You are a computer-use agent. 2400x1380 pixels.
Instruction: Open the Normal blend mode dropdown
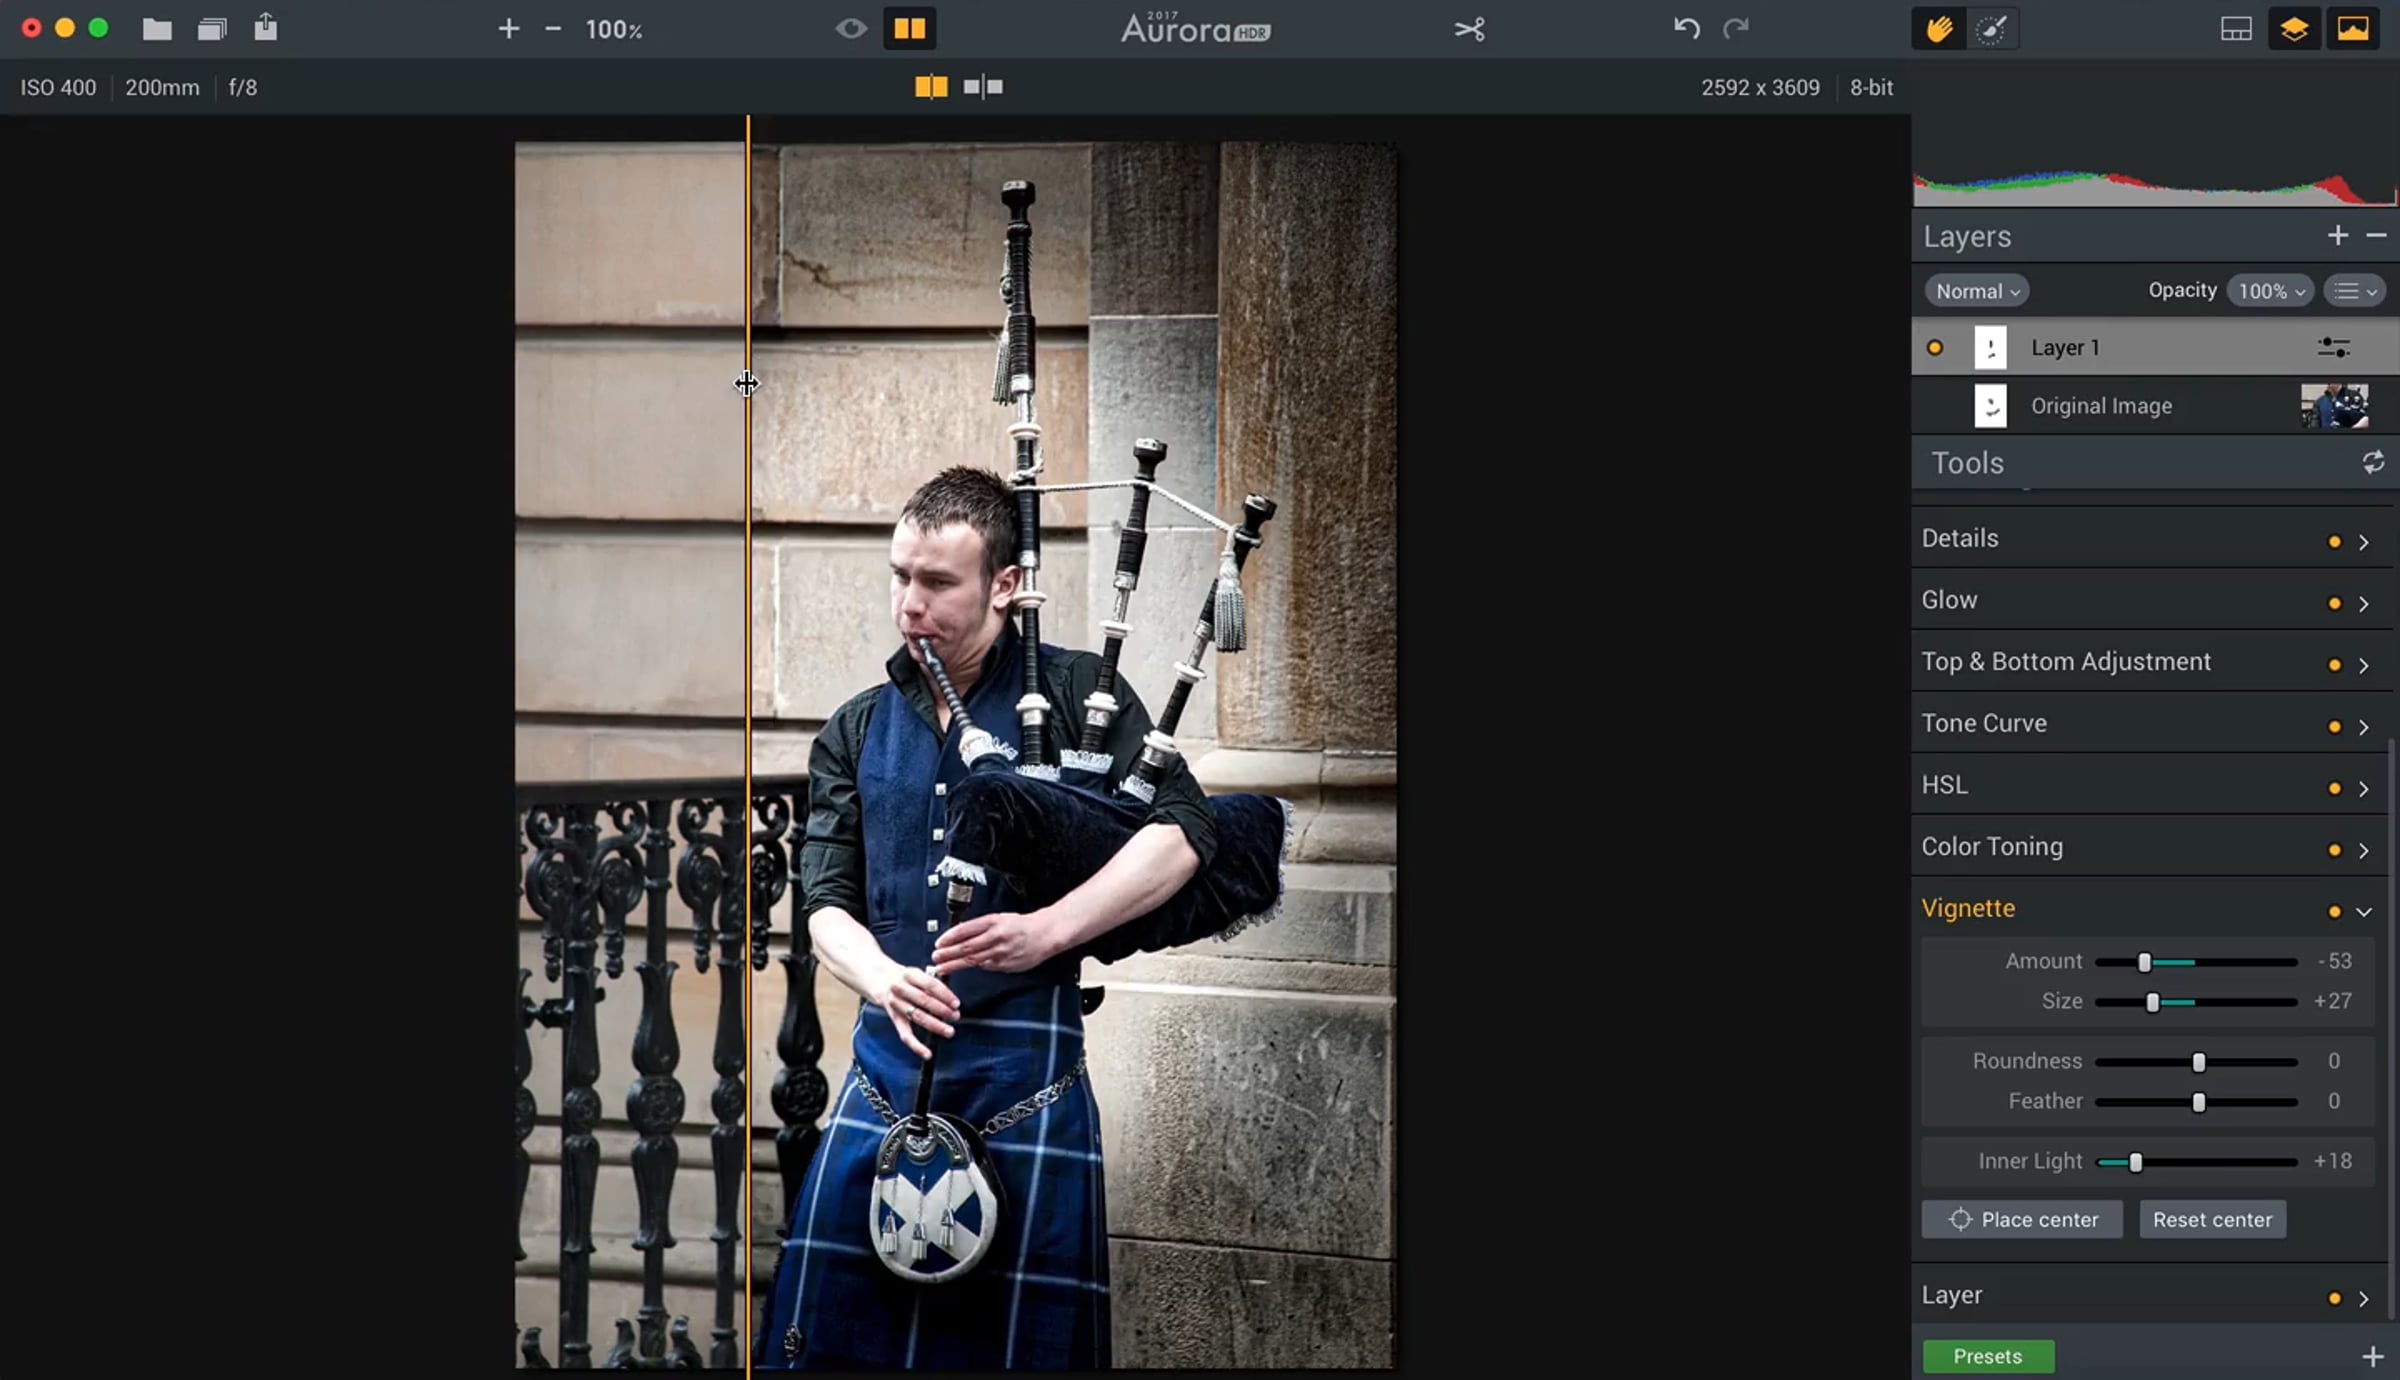1977,291
